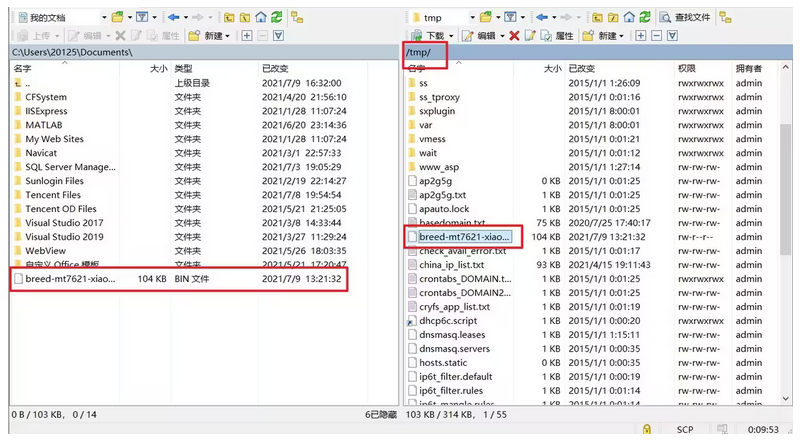The width and height of the screenshot is (804, 442).
Task: Go back in the remote panel history
Action: click(543, 17)
